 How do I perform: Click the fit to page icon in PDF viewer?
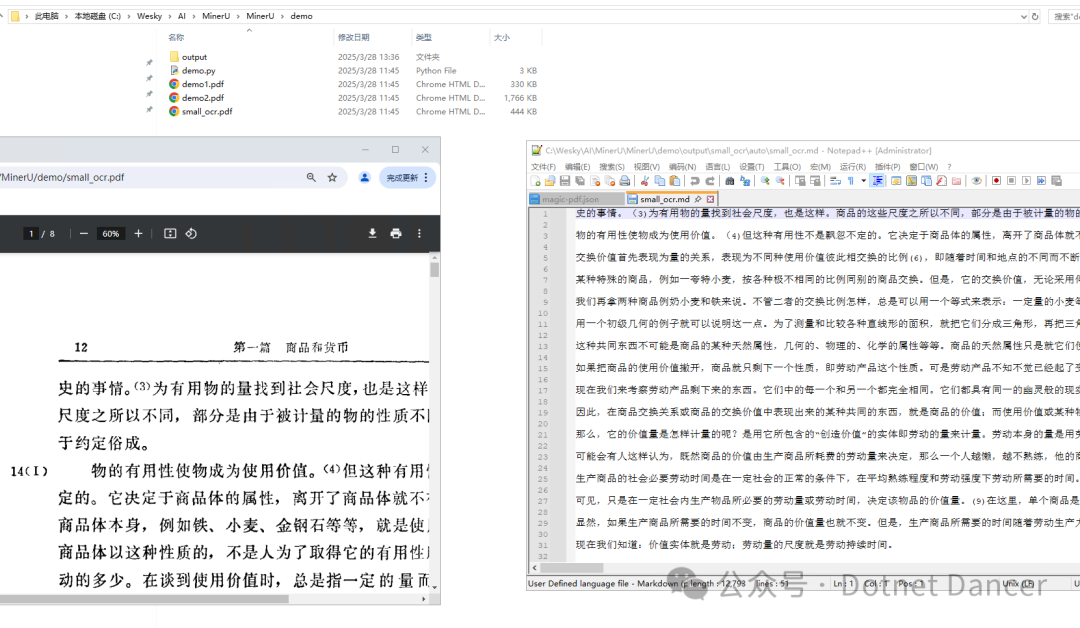pos(170,233)
